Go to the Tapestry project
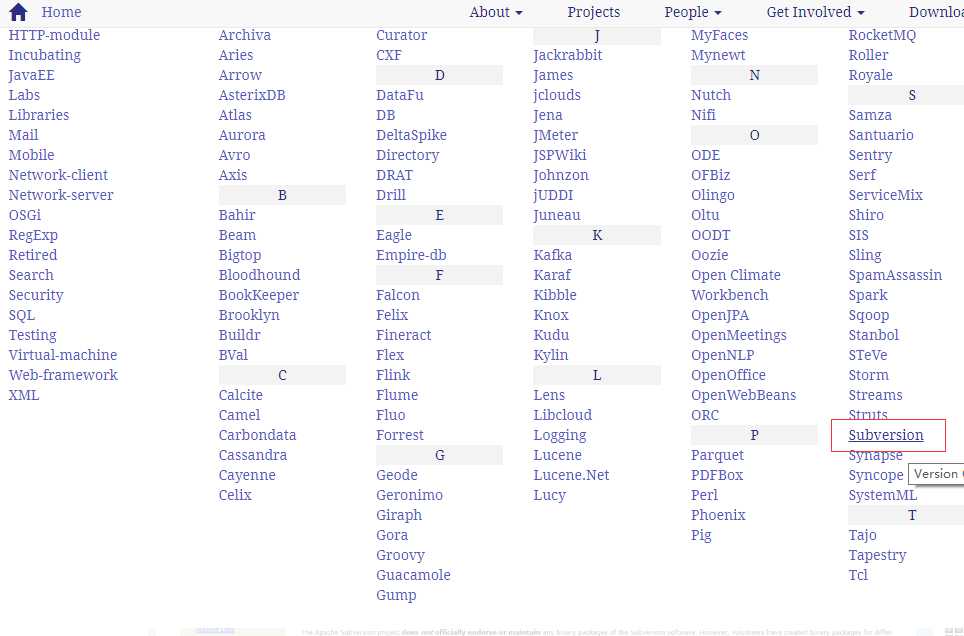Screen dimensions: 964x636 (877, 555)
